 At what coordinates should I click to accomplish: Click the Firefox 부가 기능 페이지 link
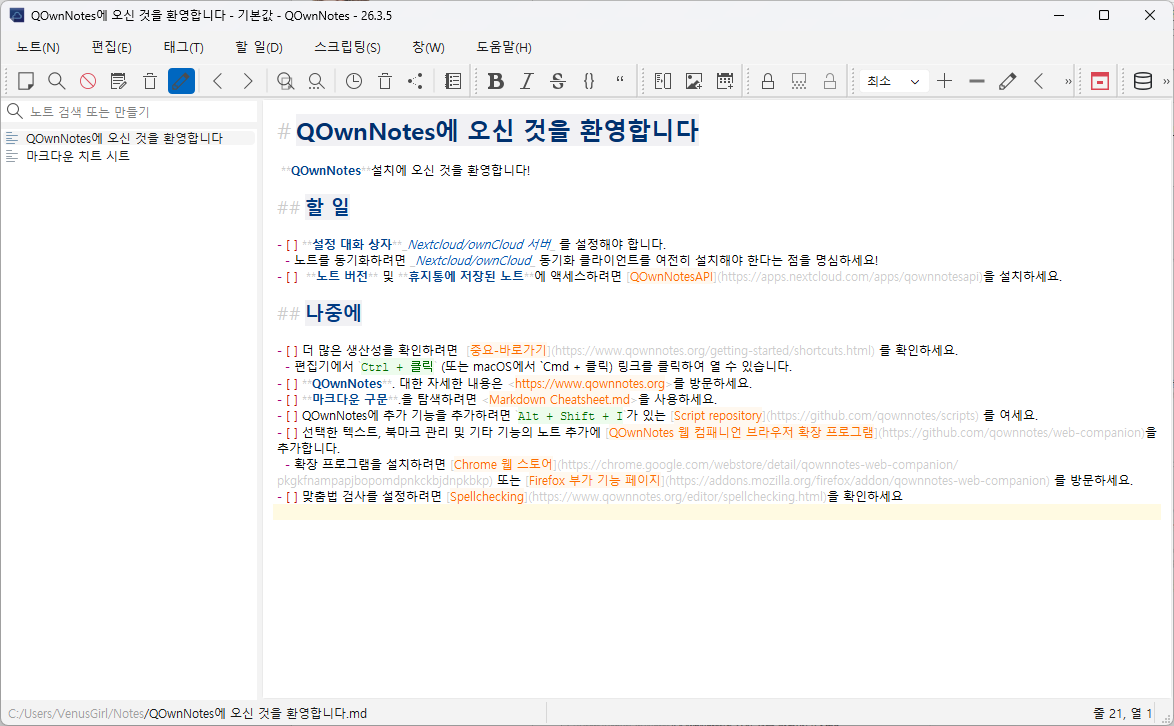point(595,481)
